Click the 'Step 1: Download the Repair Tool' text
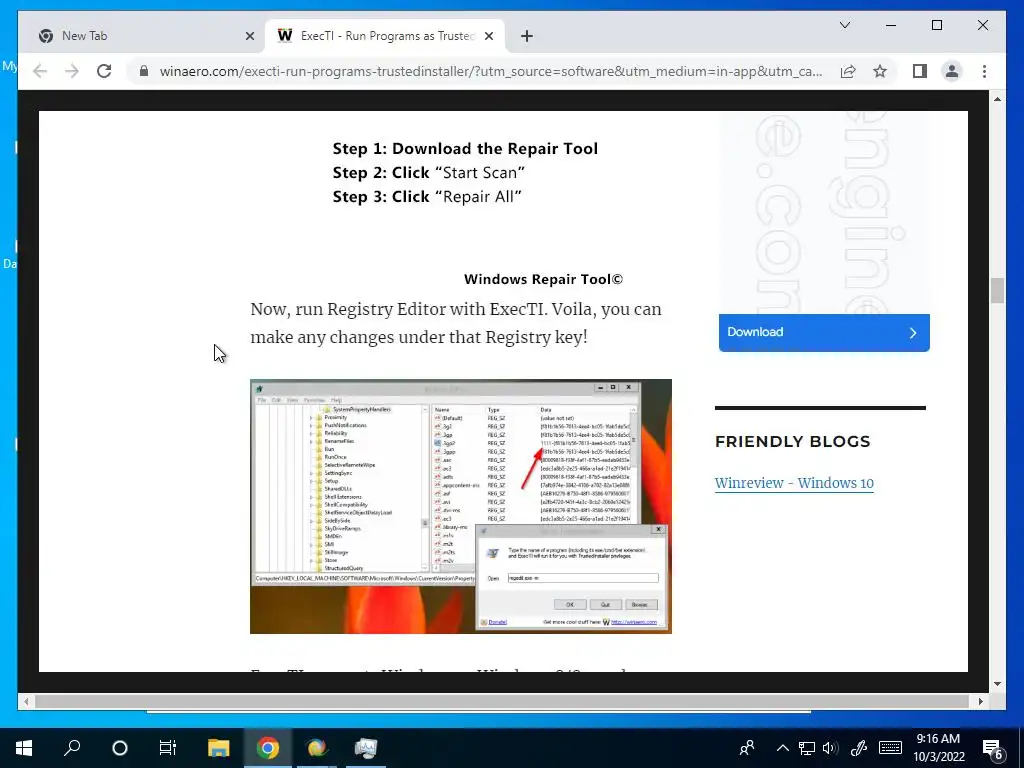The image size is (1024, 768). click(x=465, y=149)
